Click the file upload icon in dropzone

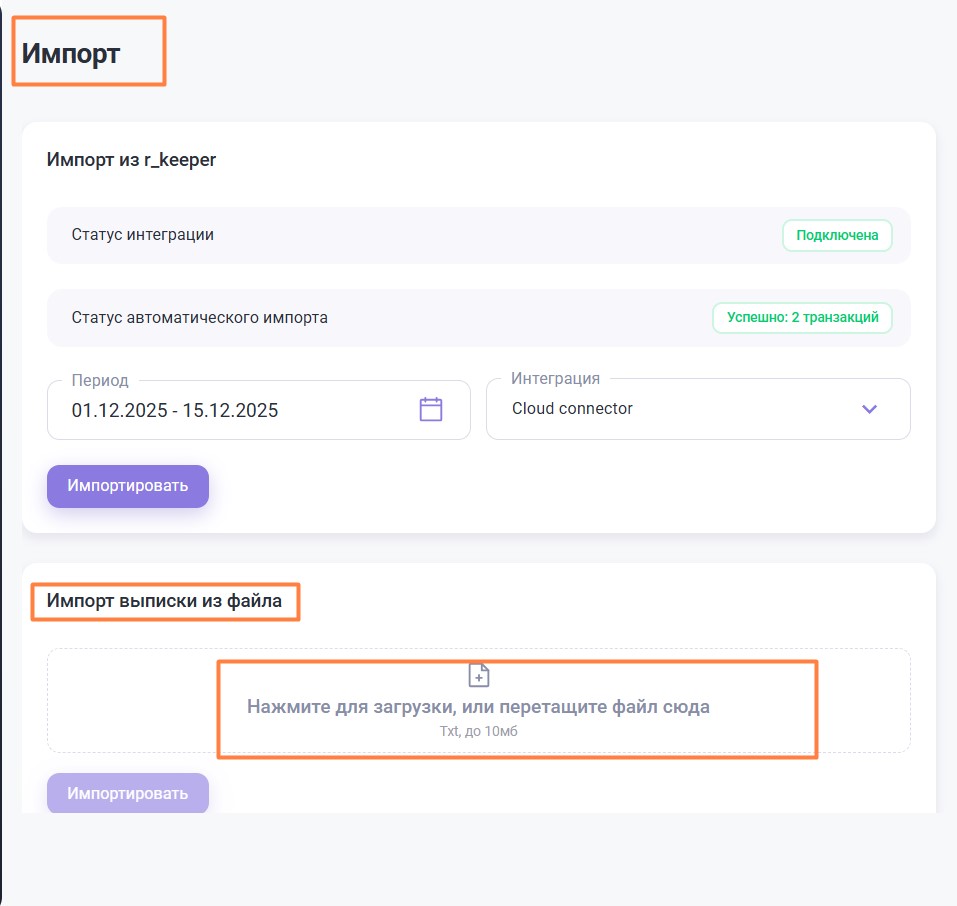coord(479,675)
